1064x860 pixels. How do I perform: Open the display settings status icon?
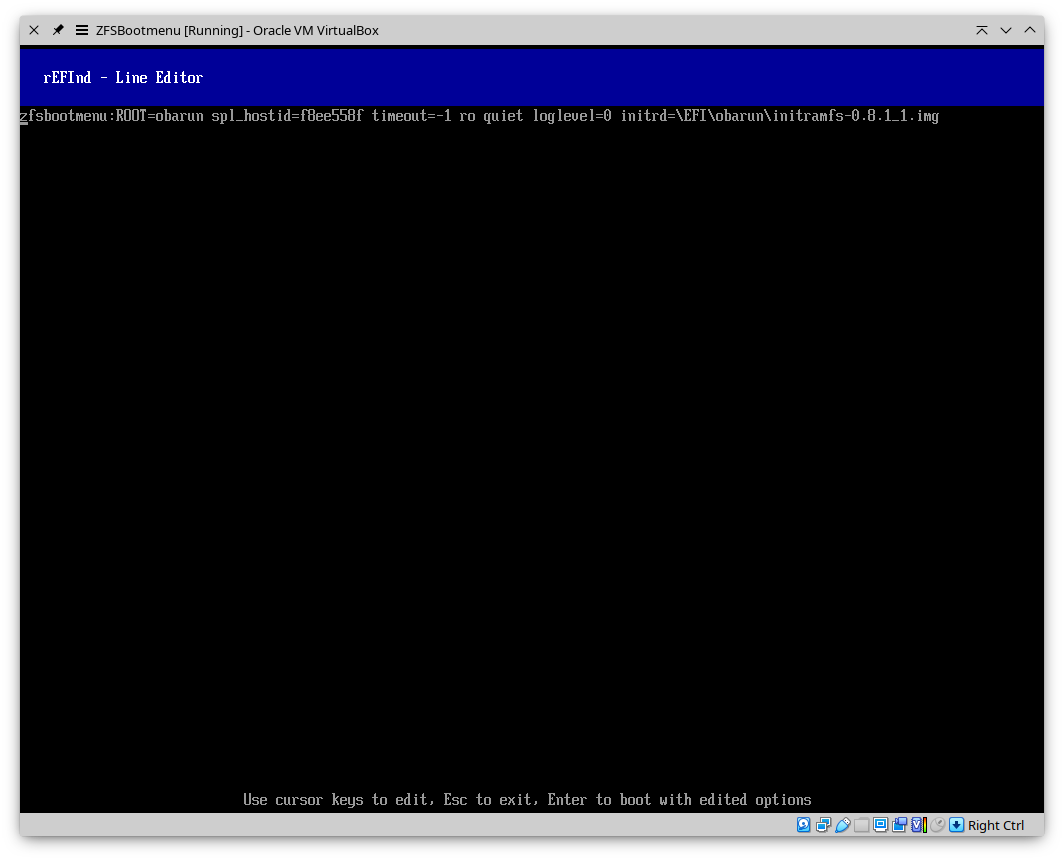(881, 825)
